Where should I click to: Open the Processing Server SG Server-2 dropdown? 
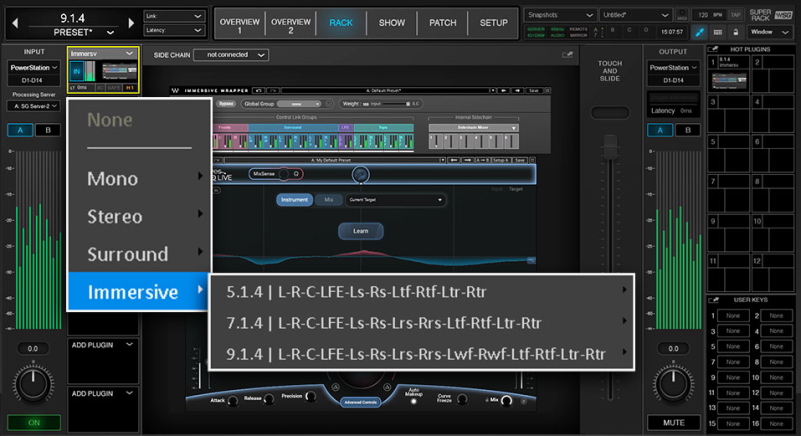point(34,106)
